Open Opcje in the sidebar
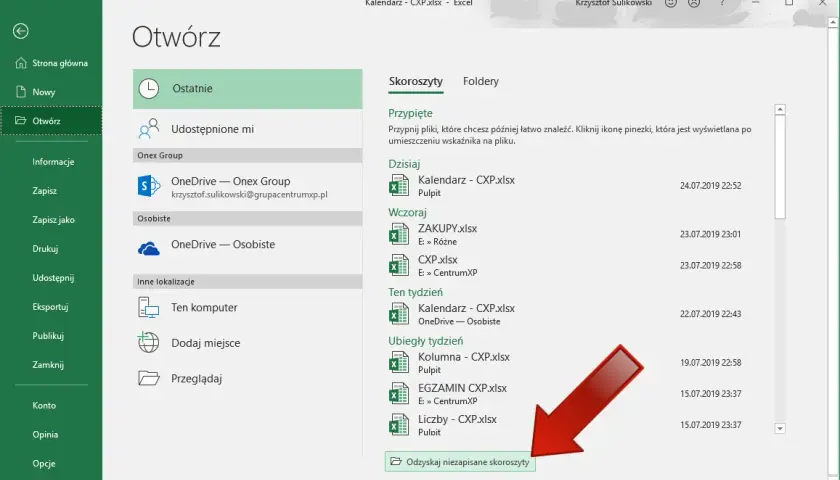The image size is (840, 480). 43,463
